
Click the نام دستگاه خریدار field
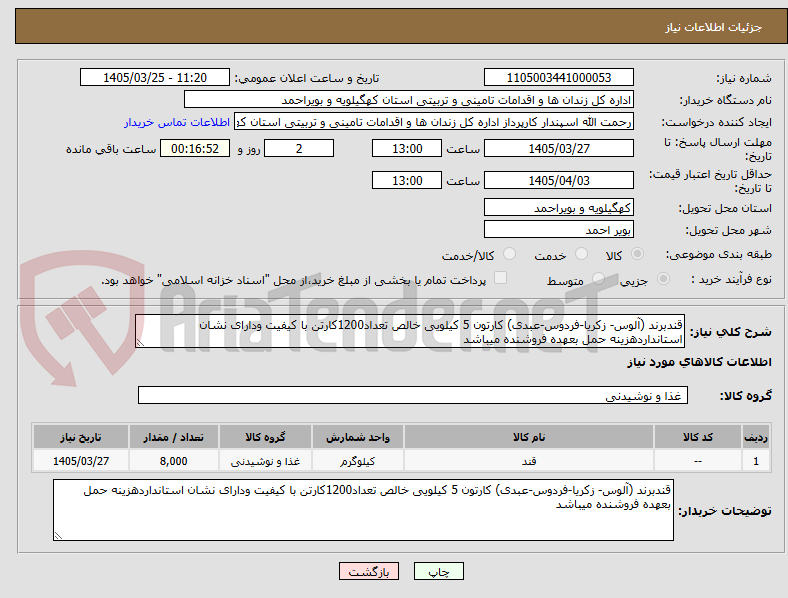[409, 99]
